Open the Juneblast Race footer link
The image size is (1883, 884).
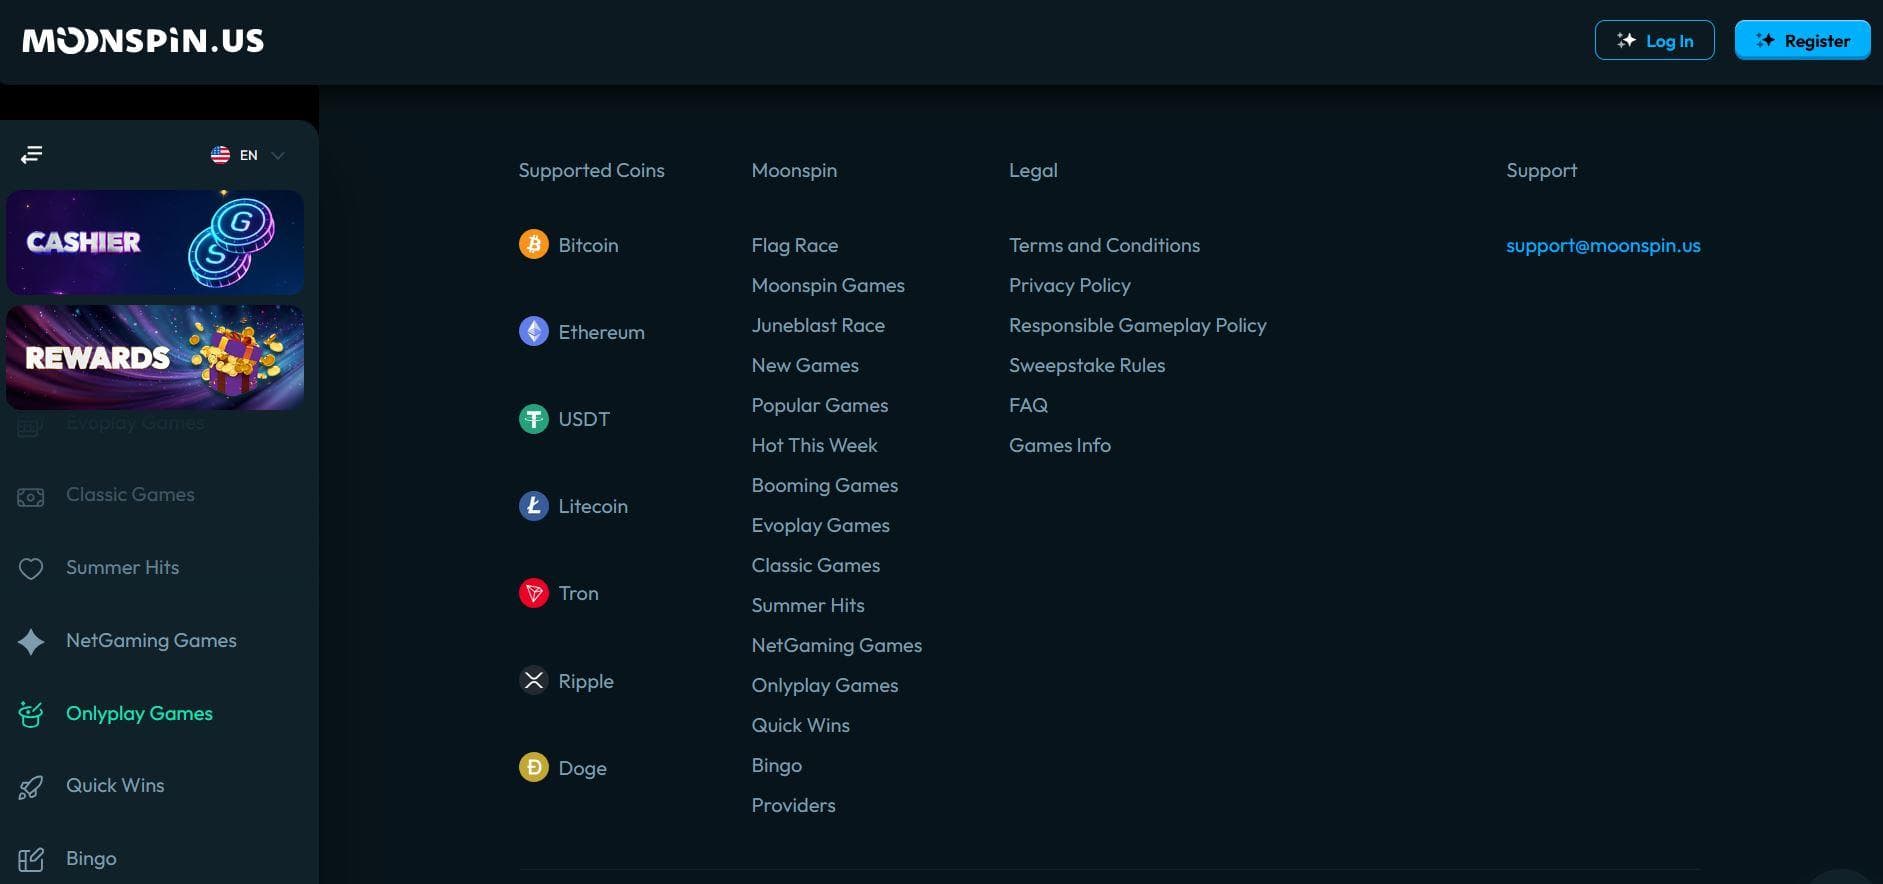coord(818,325)
